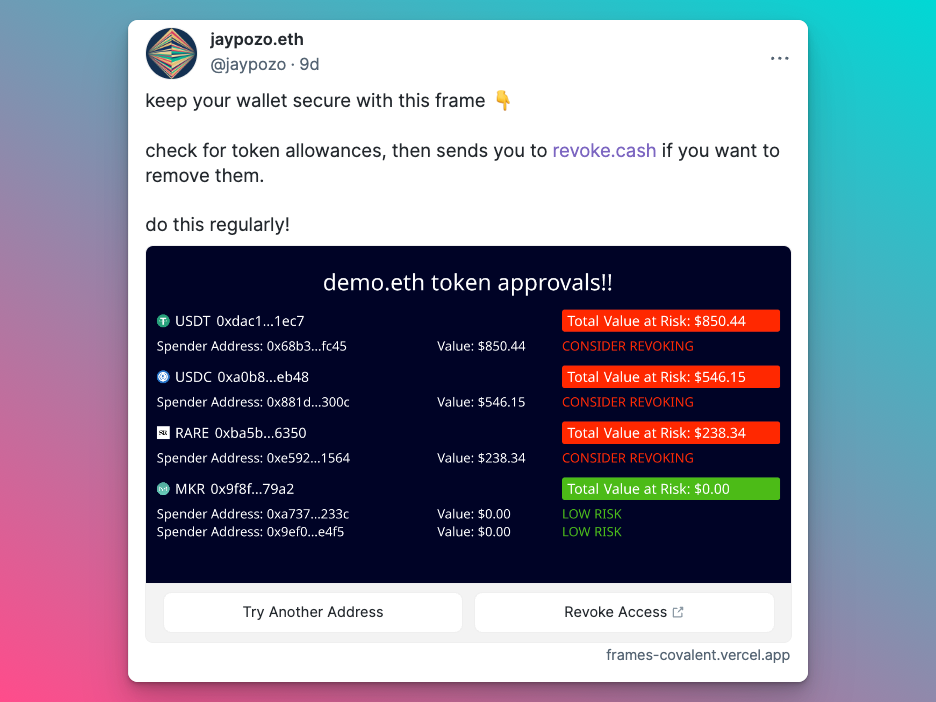The width and height of the screenshot is (936, 702).
Task: Click CONSIDER REVOKING under the USDC row
Action: point(628,402)
